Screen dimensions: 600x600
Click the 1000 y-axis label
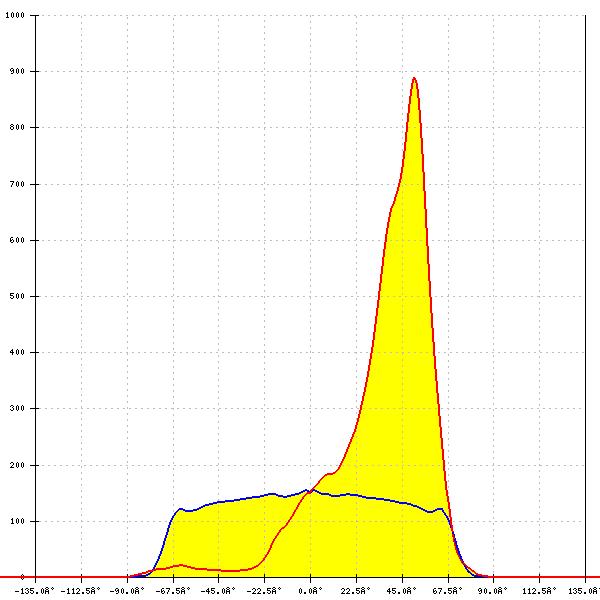[15, 15]
